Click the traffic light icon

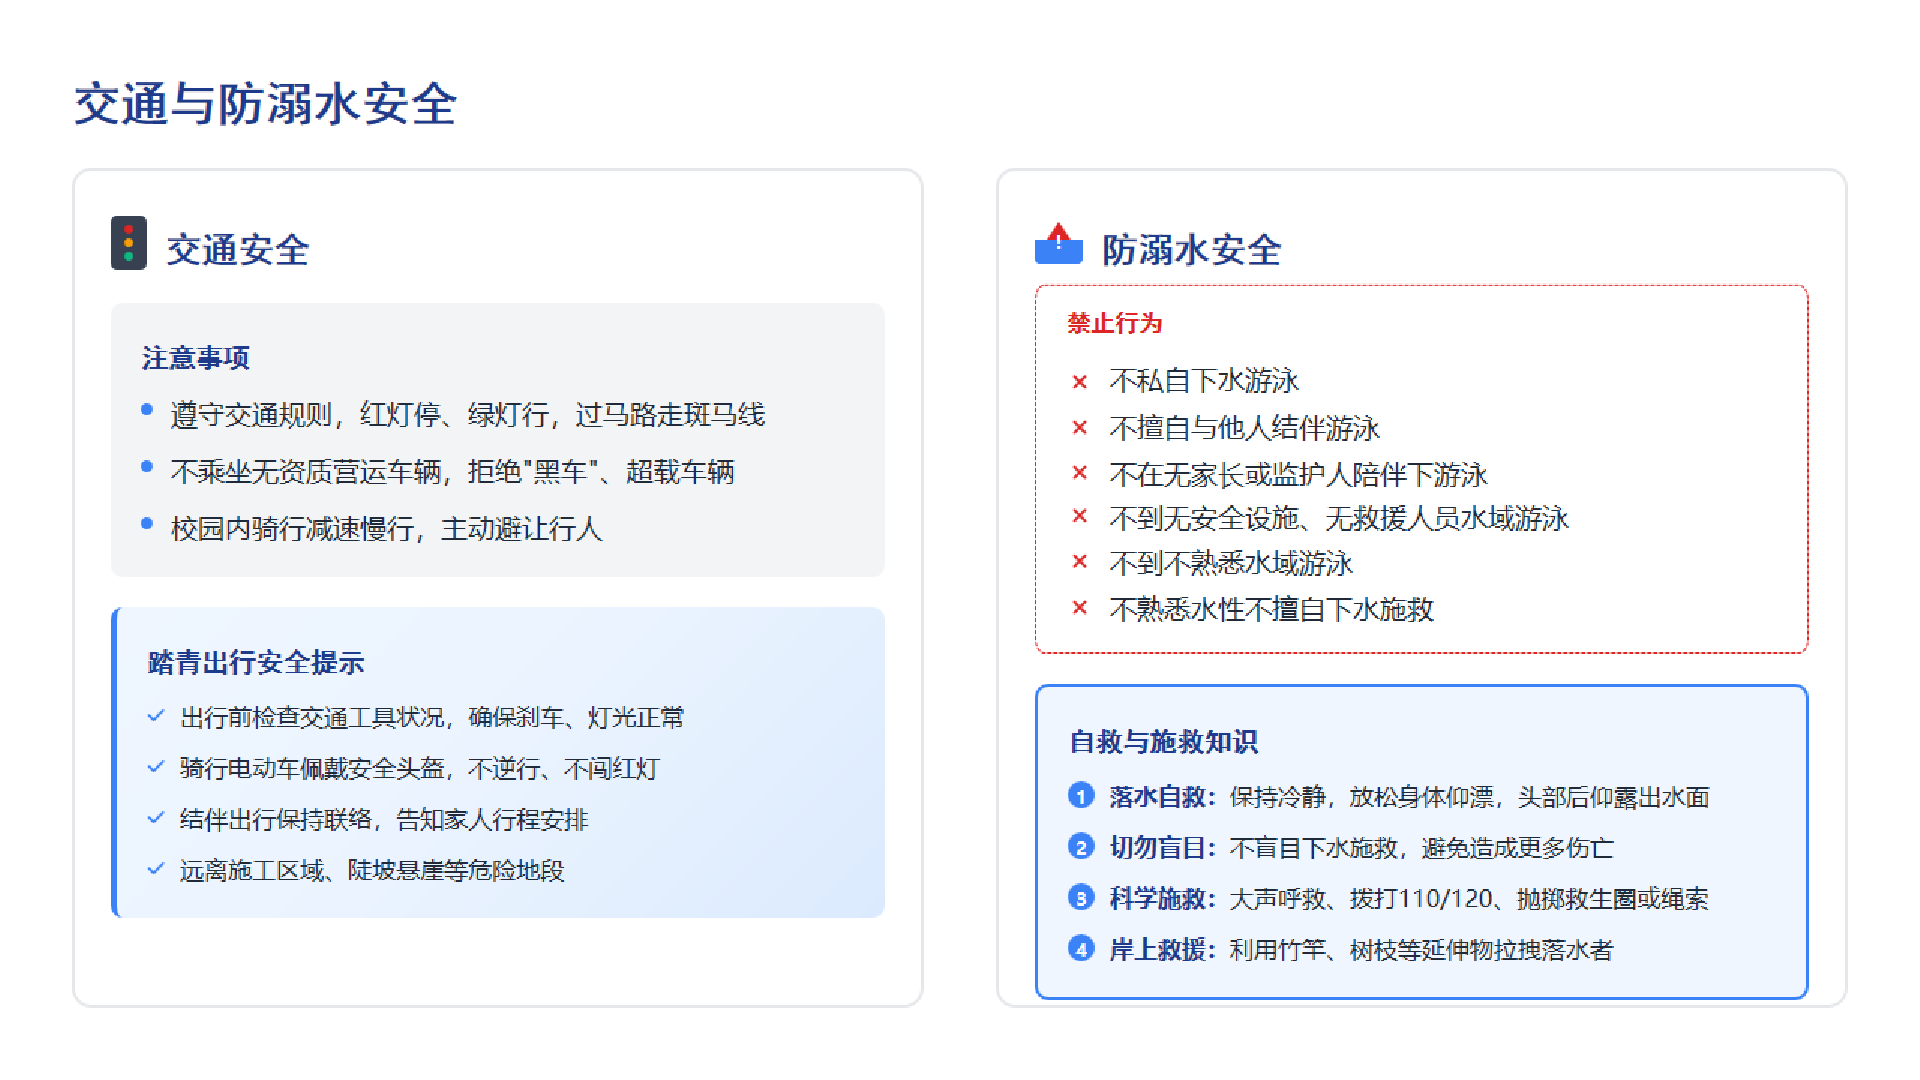128,243
